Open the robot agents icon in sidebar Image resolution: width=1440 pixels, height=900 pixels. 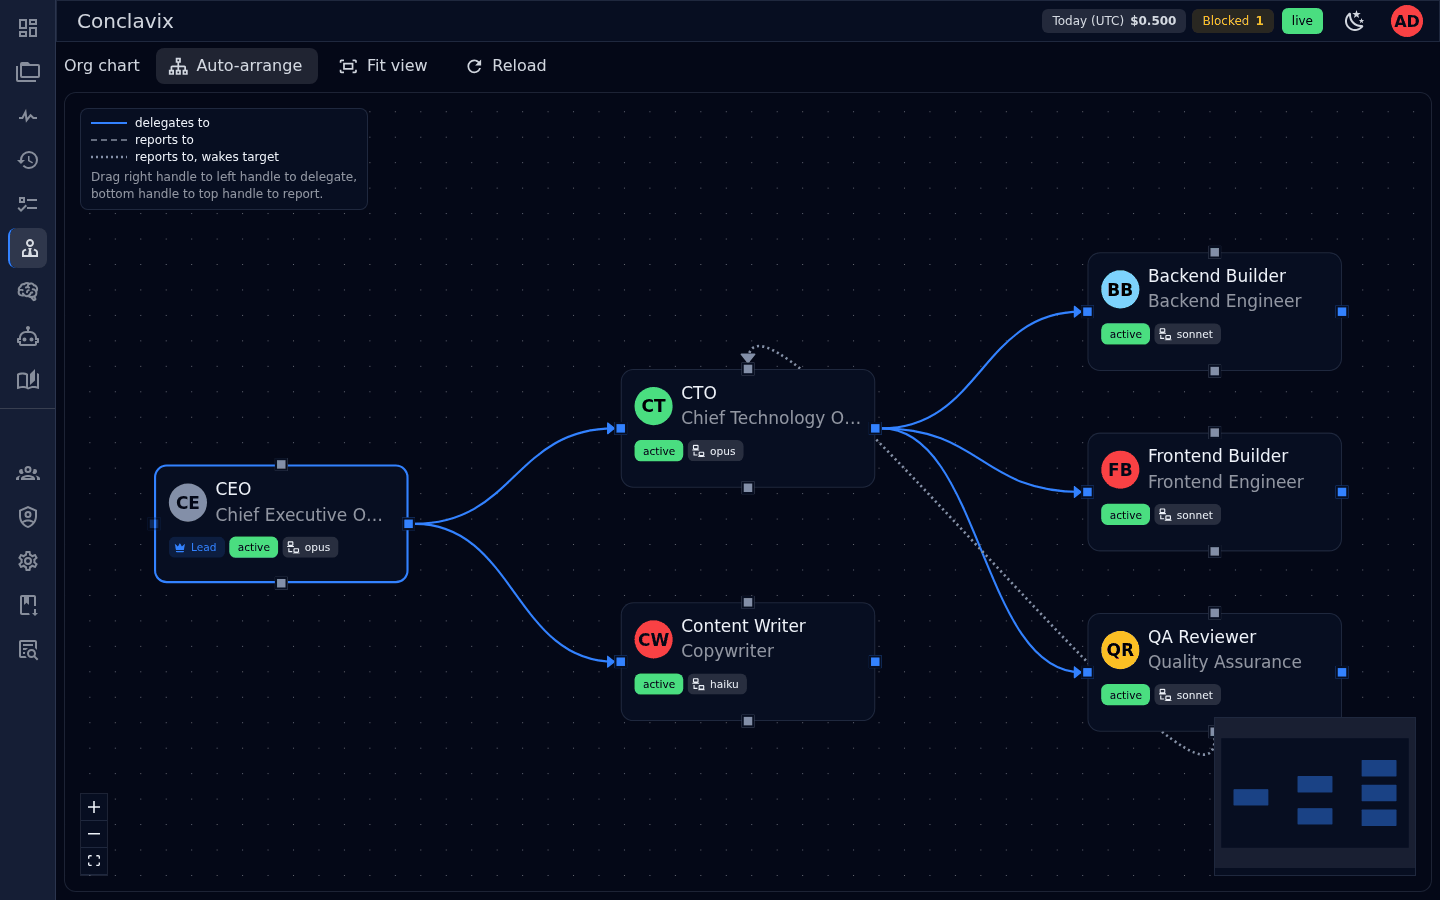pyautogui.click(x=28, y=336)
